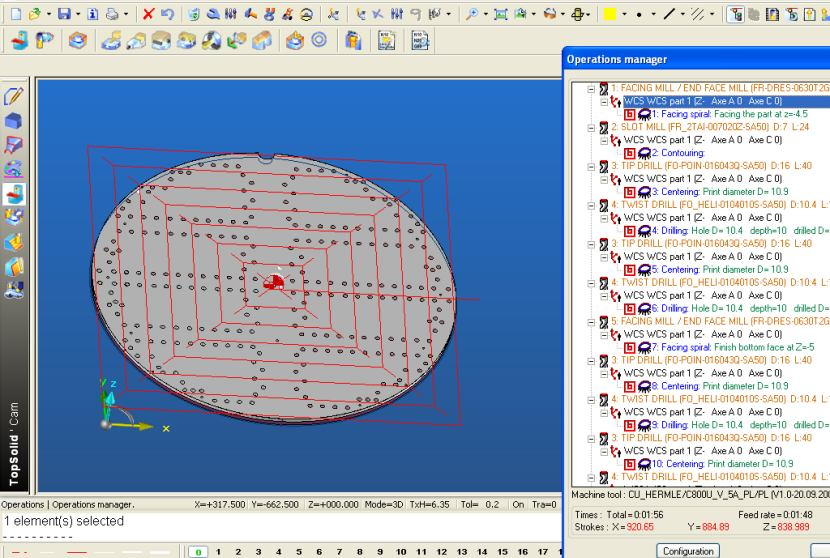Viewport: 830px width, 558px height.
Task: Open the line style dropdown arrow
Action: 683,14
